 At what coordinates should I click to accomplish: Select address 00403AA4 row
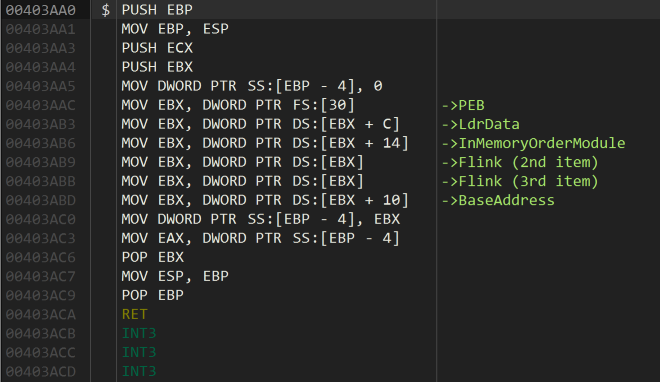point(330,67)
